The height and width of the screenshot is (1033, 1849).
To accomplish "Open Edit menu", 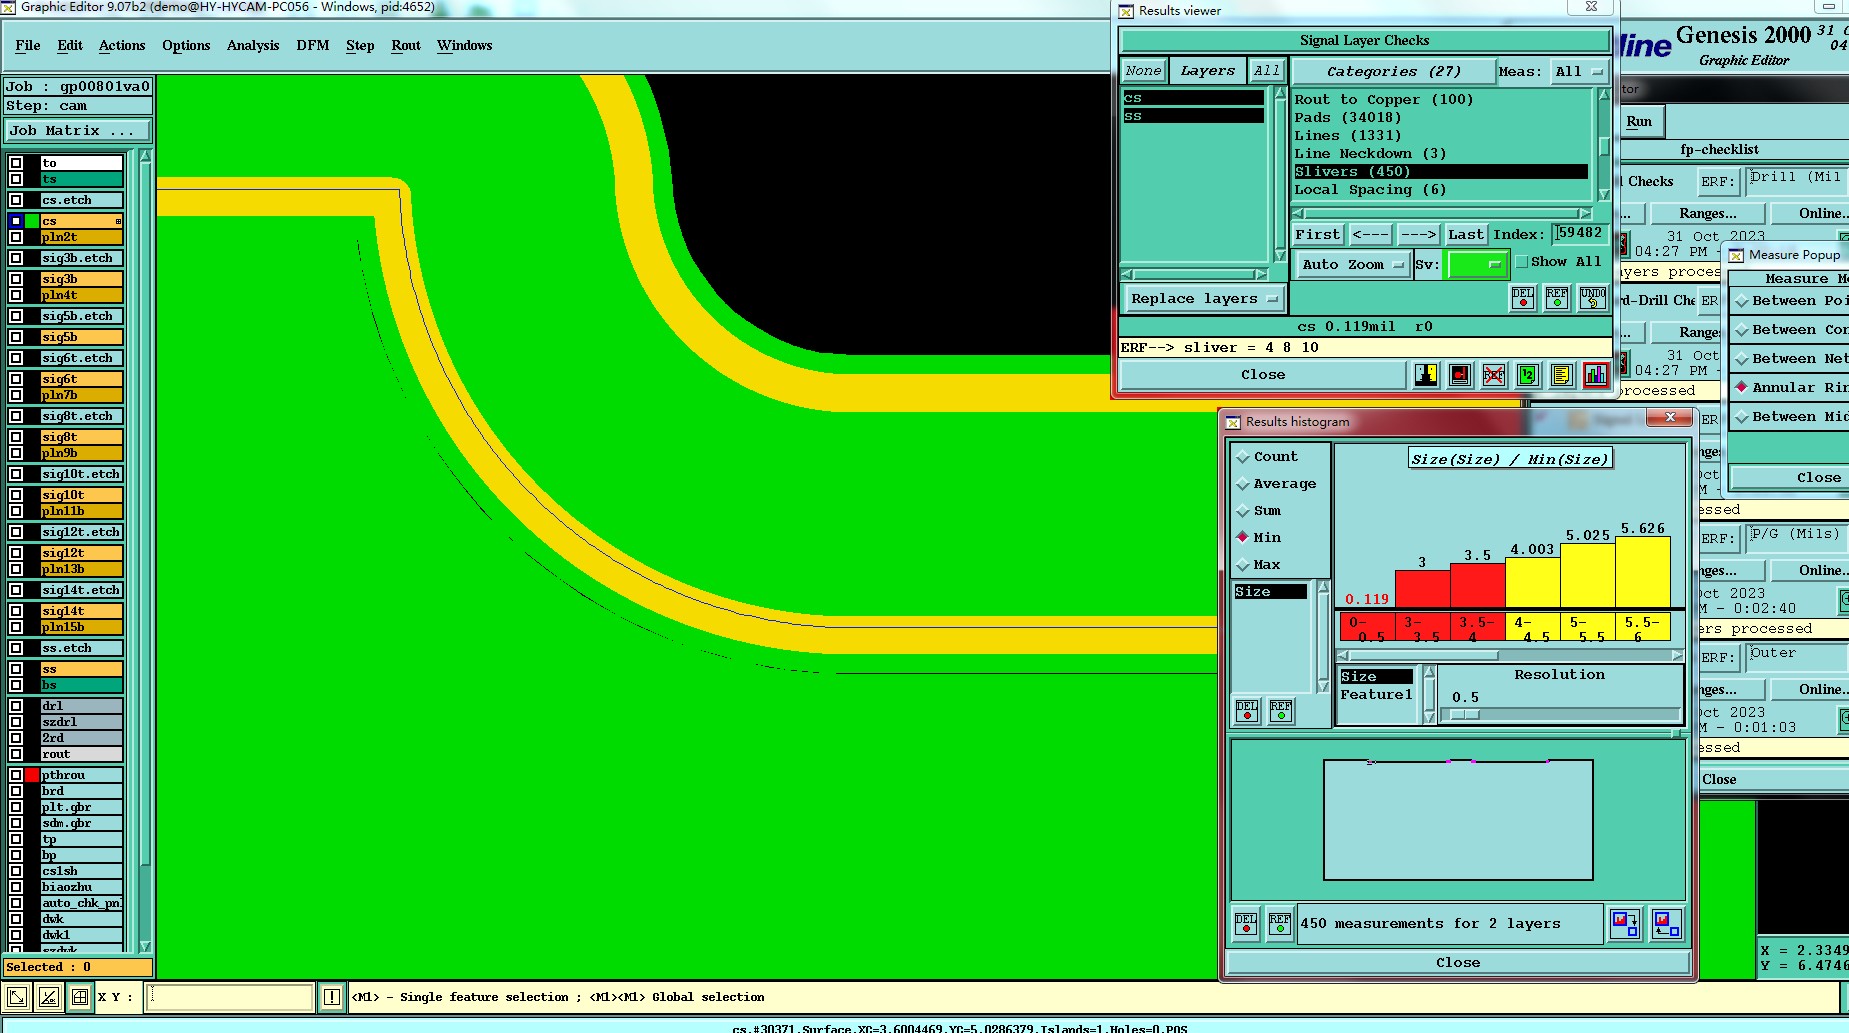I will 70,46.
